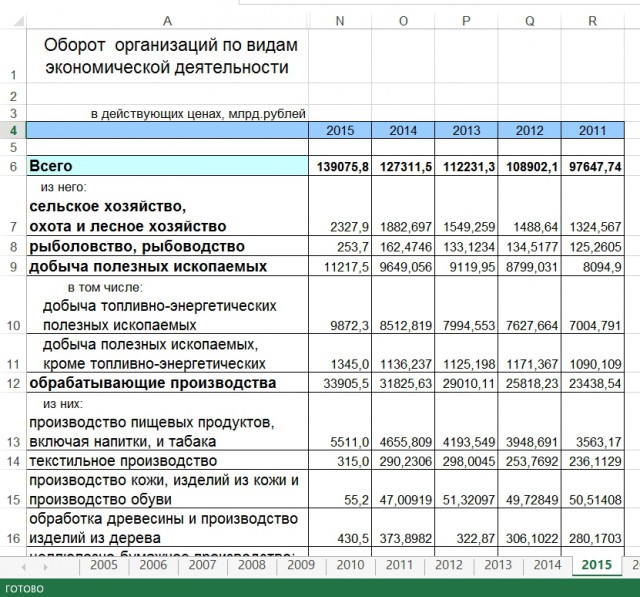The width and height of the screenshot is (640, 597).
Task: Open the 2007 sheet tab
Action: [202, 565]
